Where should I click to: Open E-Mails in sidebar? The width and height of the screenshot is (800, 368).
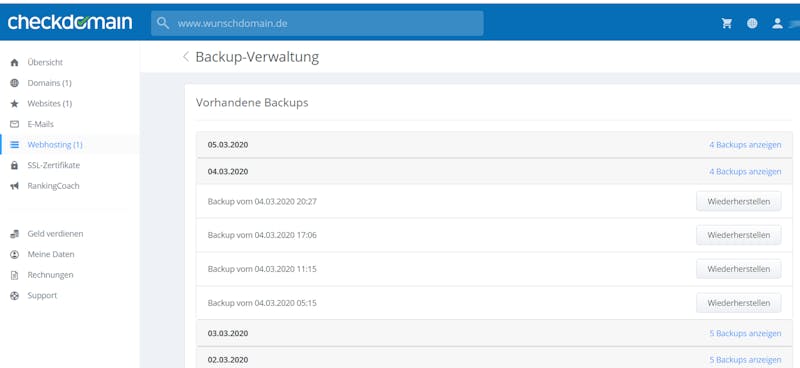pyautogui.click(x=40, y=124)
